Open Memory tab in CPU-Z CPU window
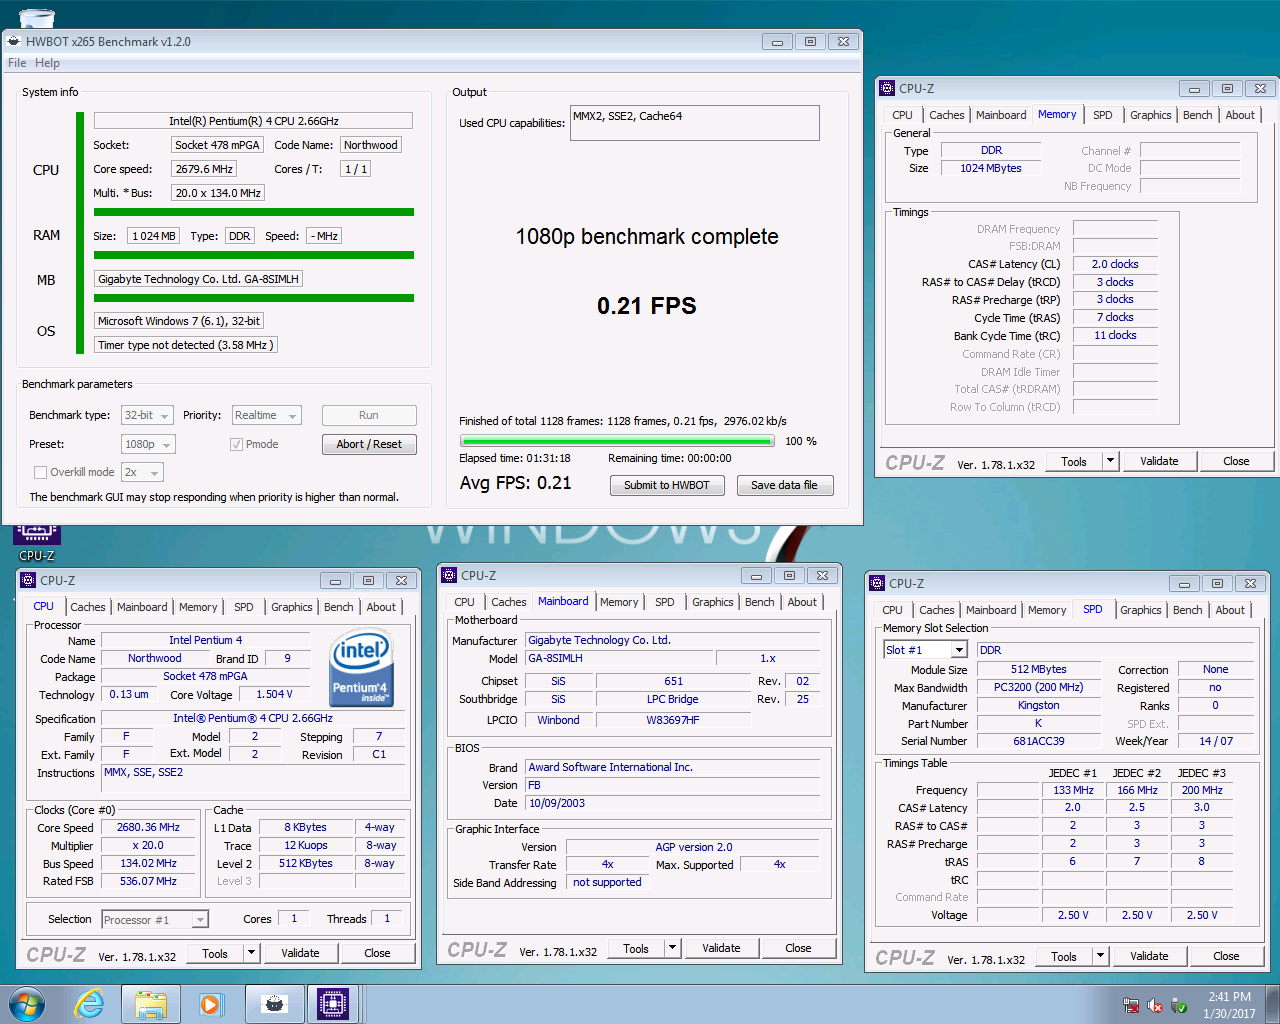Screen dimensions: 1280x1024 (198, 607)
